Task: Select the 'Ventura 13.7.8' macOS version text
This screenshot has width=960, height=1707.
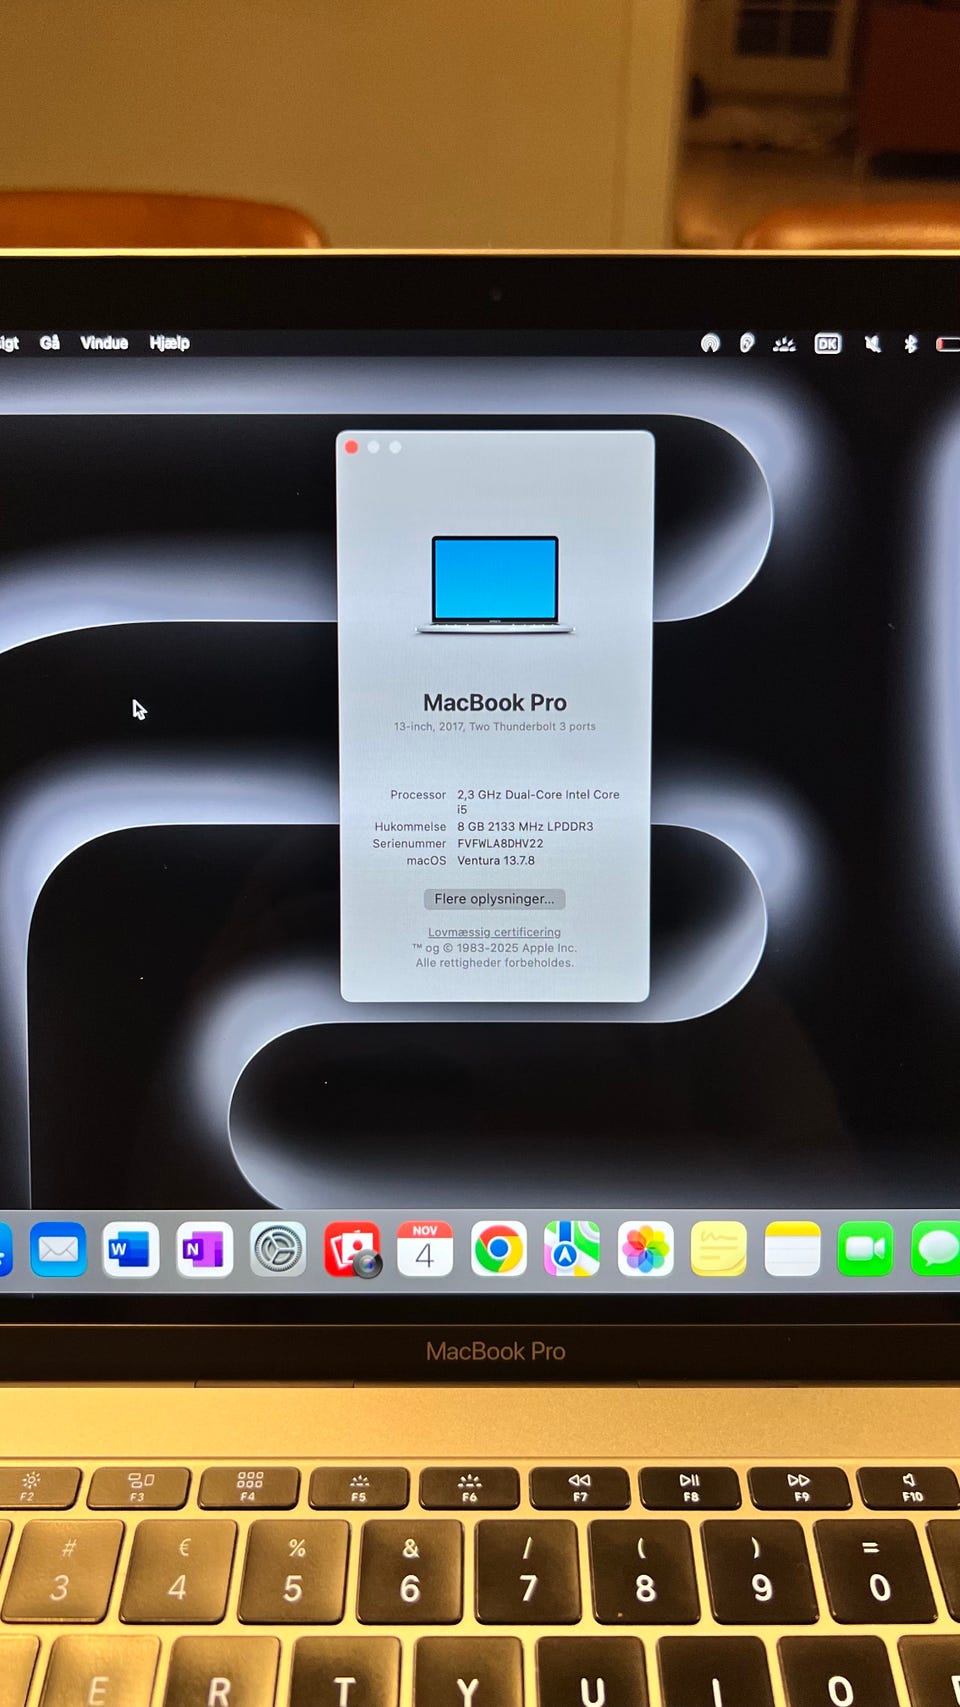Action: pos(496,861)
